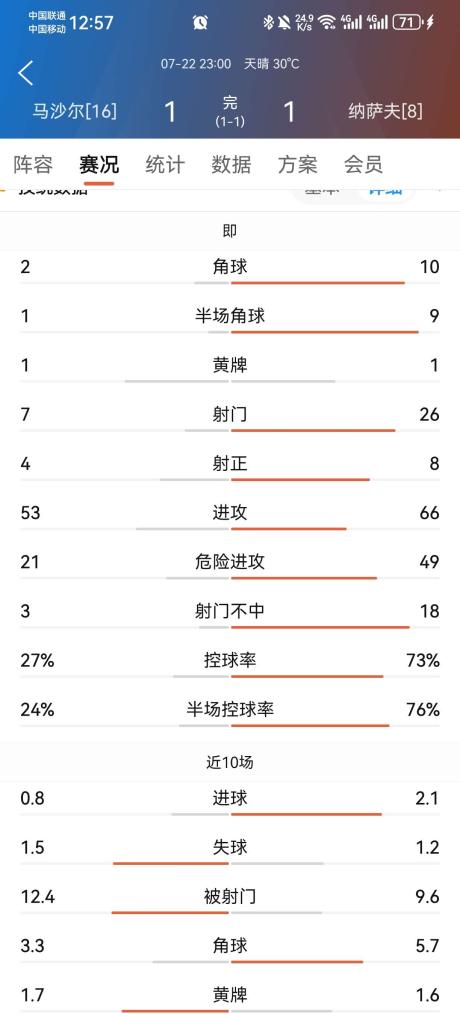This screenshot has height=1014, width=460.
Task: Tap the first 4G signal bars icon
Action: point(352,23)
